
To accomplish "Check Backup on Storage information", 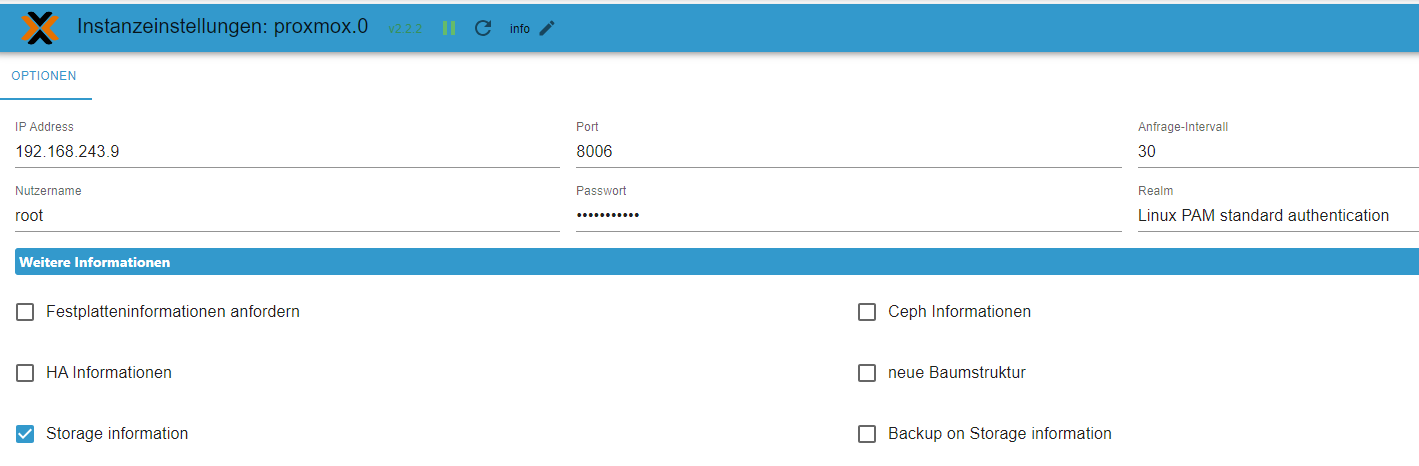I will click(x=867, y=434).
